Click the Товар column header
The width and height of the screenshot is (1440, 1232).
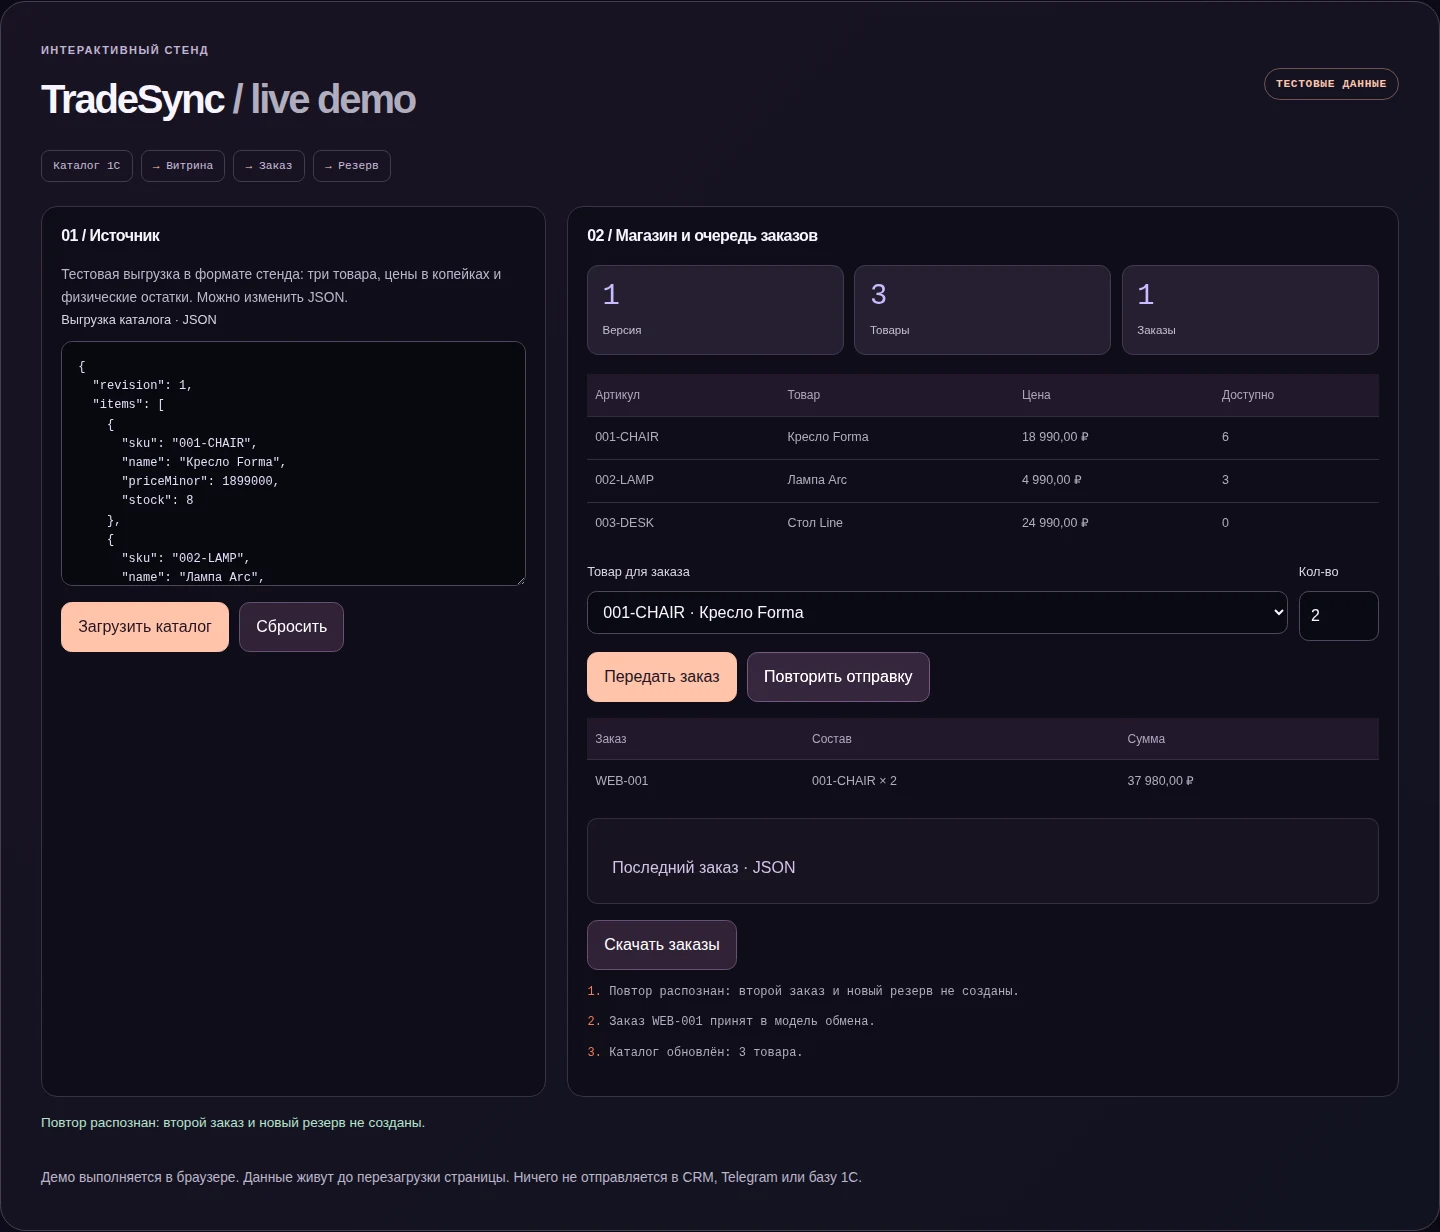point(803,395)
